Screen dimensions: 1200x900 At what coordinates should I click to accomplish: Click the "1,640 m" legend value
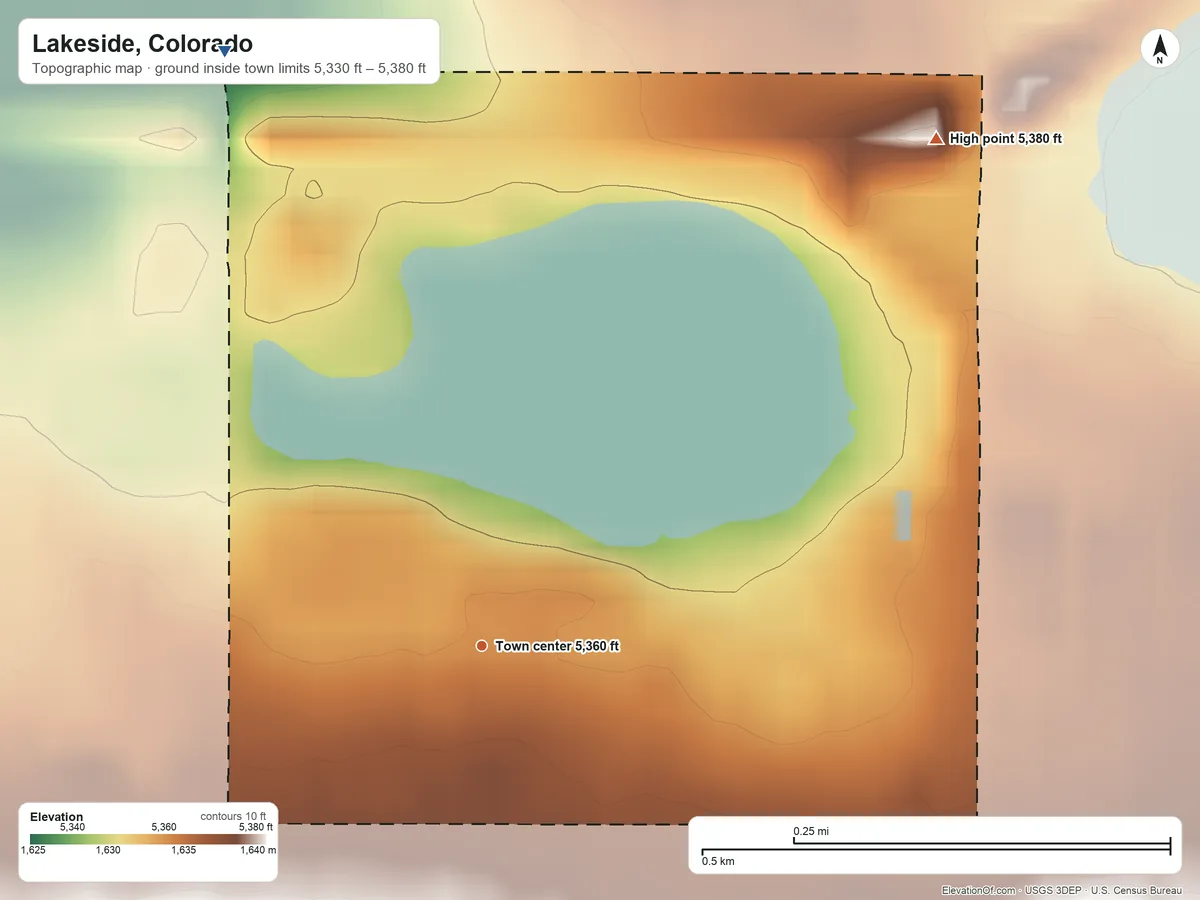(x=258, y=851)
